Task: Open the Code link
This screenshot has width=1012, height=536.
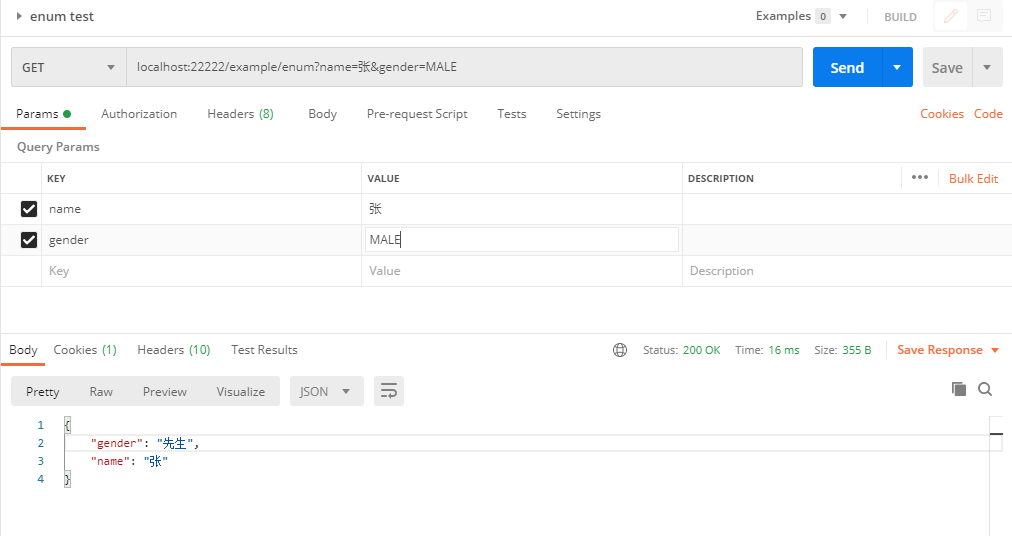Action: click(988, 114)
